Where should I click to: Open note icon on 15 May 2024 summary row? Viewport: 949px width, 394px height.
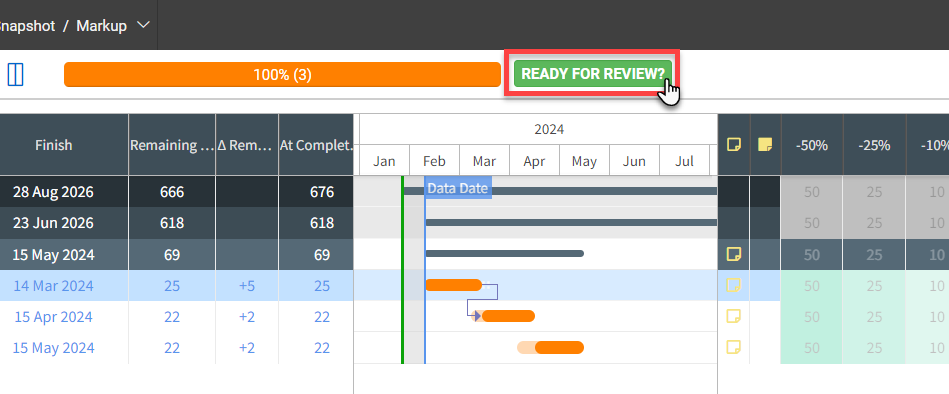click(734, 254)
